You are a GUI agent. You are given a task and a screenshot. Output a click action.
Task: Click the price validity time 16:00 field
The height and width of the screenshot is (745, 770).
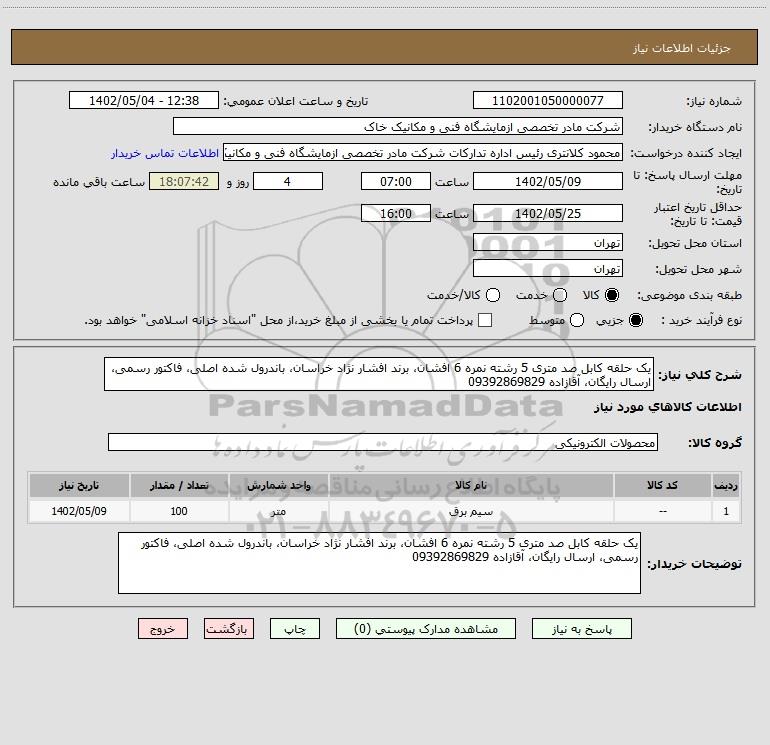396,214
